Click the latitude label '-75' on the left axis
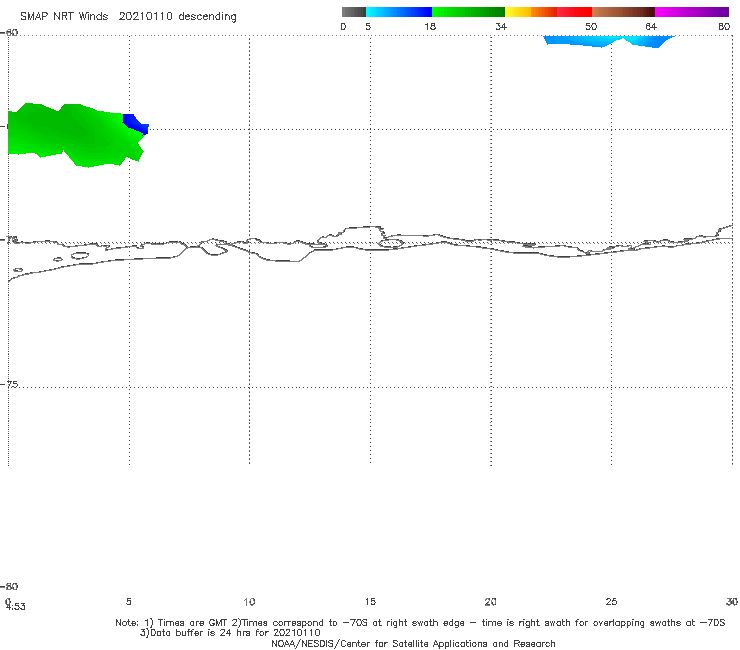 pyautogui.click(x=9, y=384)
